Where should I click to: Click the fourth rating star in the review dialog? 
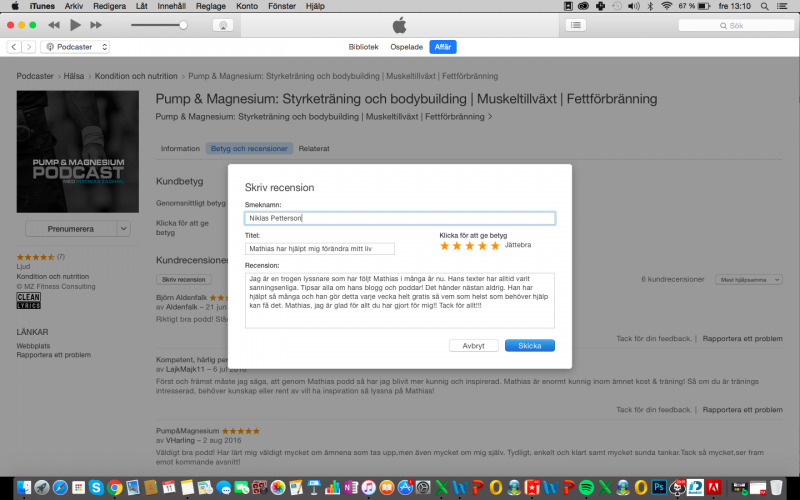(x=482, y=246)
